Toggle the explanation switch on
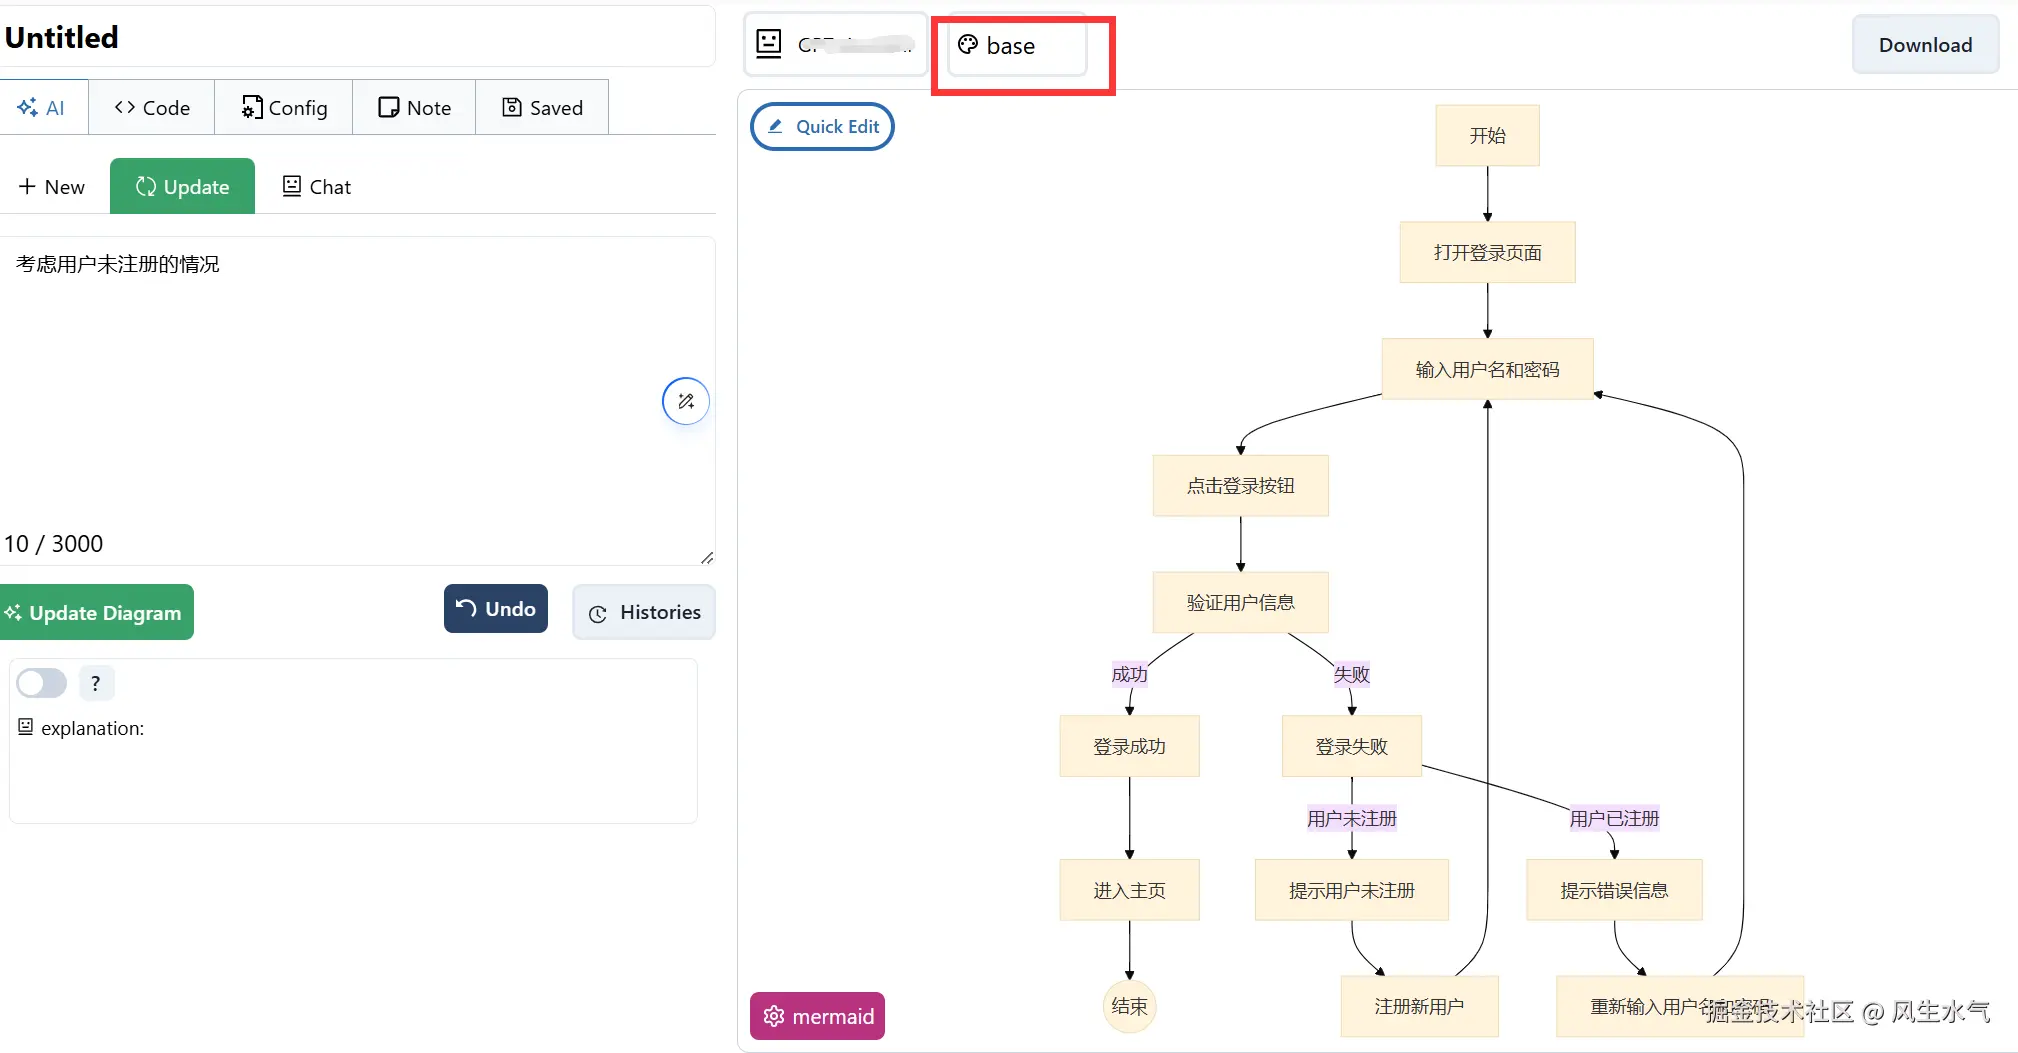The height and width of the screenshot is (1053, 2018). 42,683
